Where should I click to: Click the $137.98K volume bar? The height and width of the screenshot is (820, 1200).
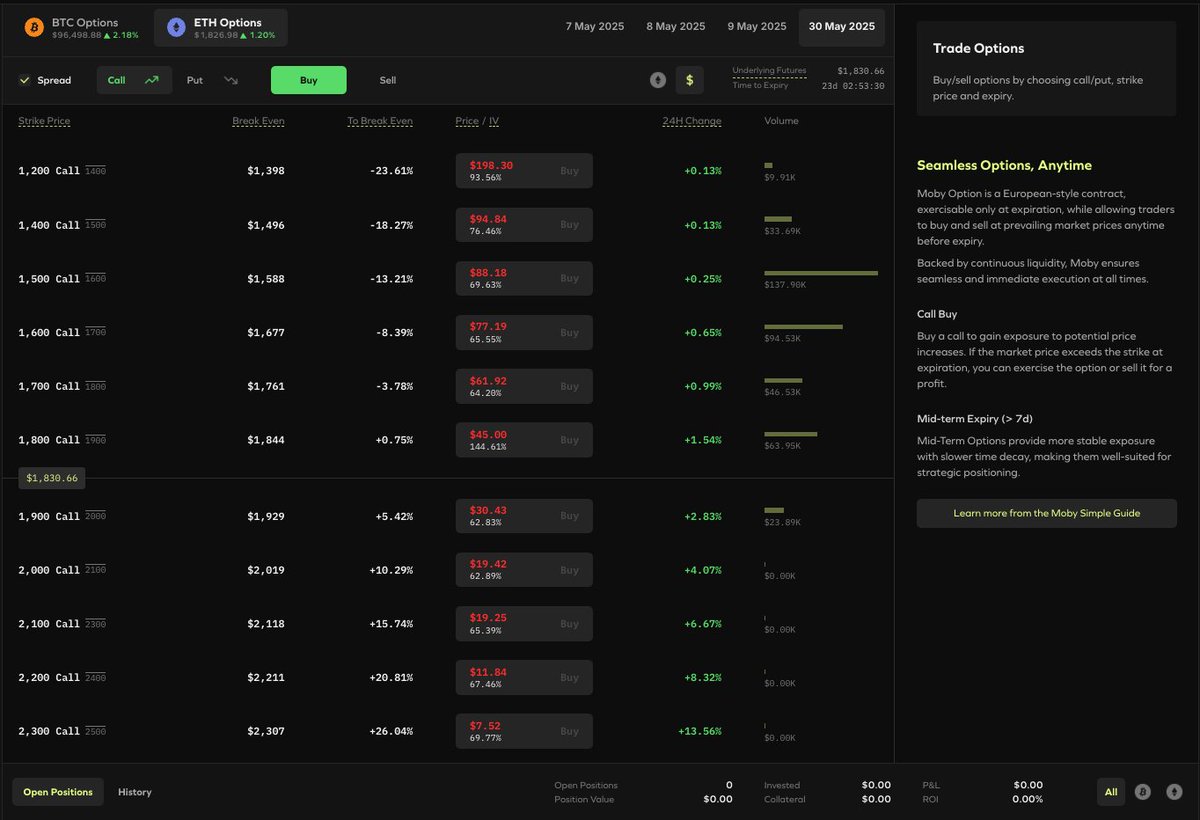click(x=821, y=272)
